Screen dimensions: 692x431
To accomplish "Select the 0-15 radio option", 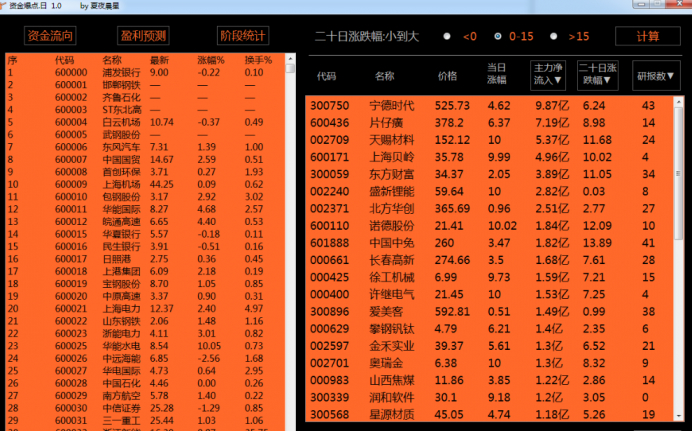I will [498, 36].
